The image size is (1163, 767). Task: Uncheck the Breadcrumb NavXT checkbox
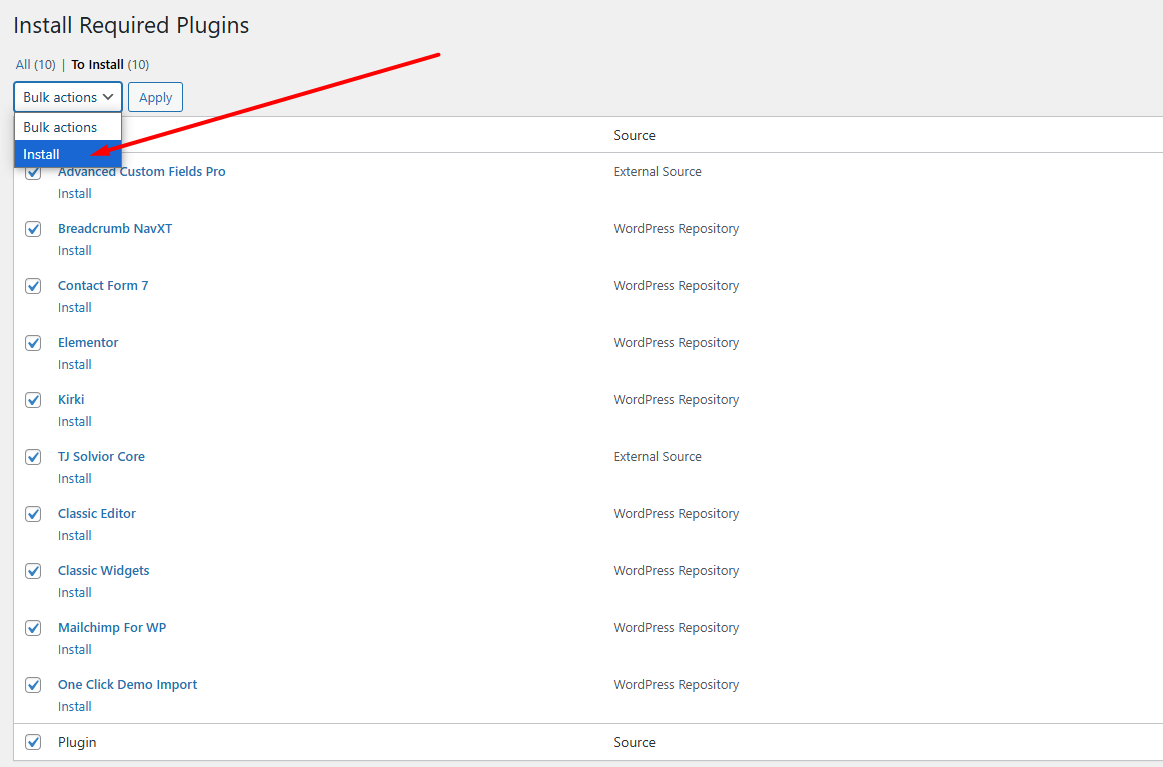point(33,228)
